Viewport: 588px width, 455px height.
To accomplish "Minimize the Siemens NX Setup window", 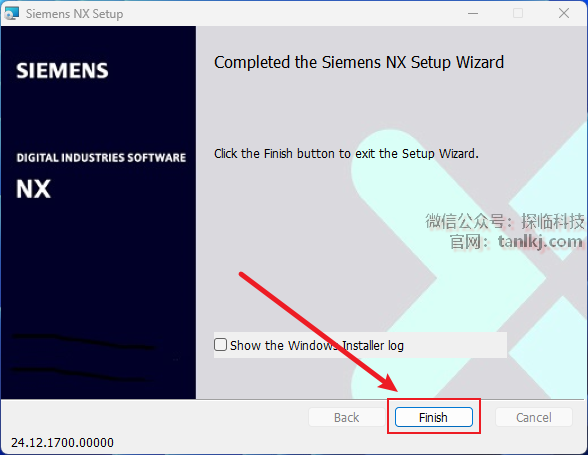I will (473, 14).
